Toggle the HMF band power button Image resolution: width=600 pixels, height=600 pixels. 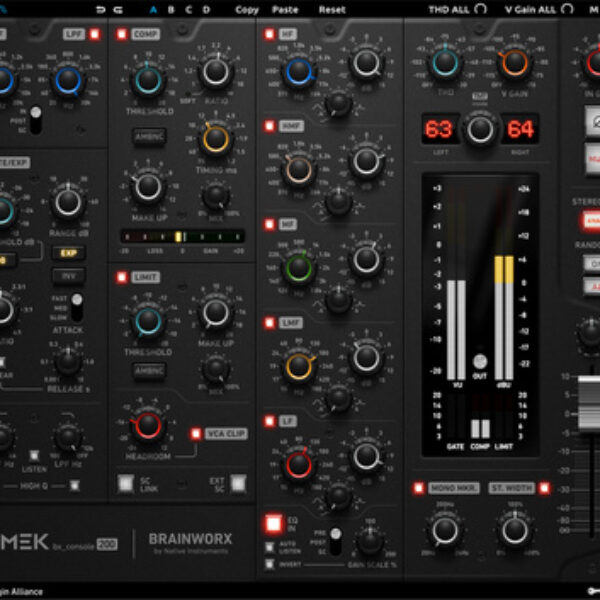[x=269, y=126]
